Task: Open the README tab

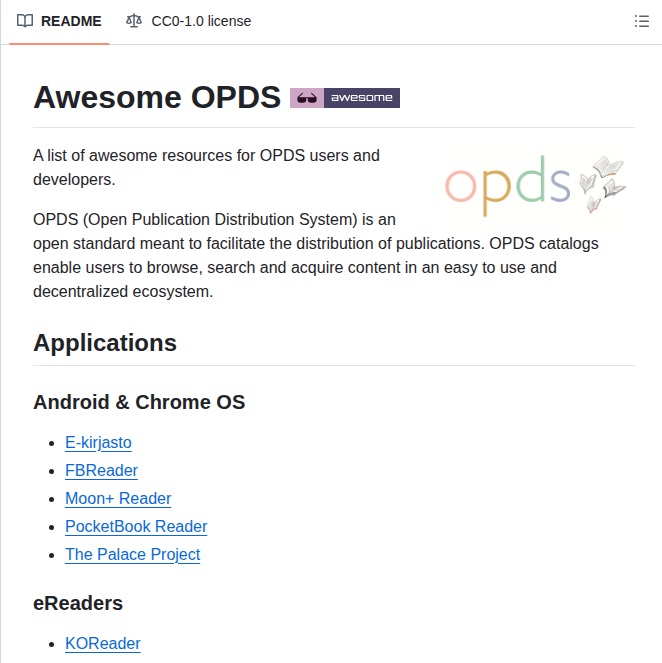Action: 59,21
